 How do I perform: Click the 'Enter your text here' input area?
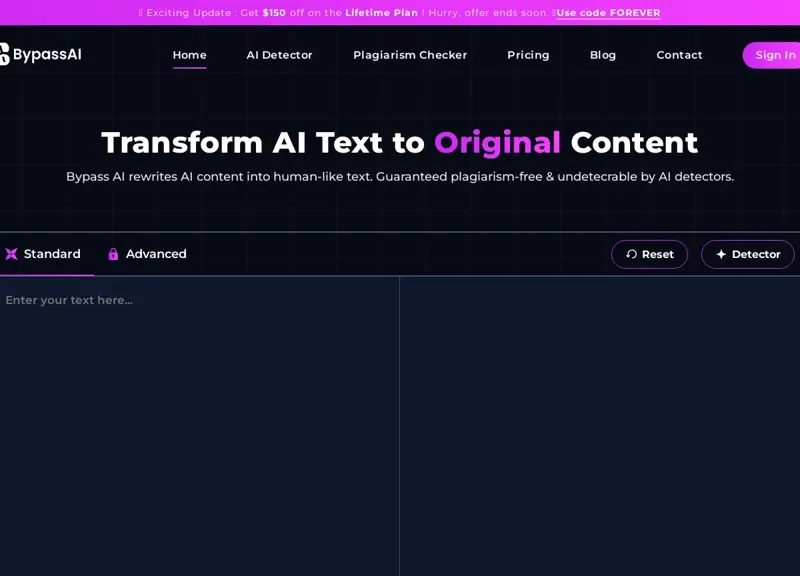198,420
